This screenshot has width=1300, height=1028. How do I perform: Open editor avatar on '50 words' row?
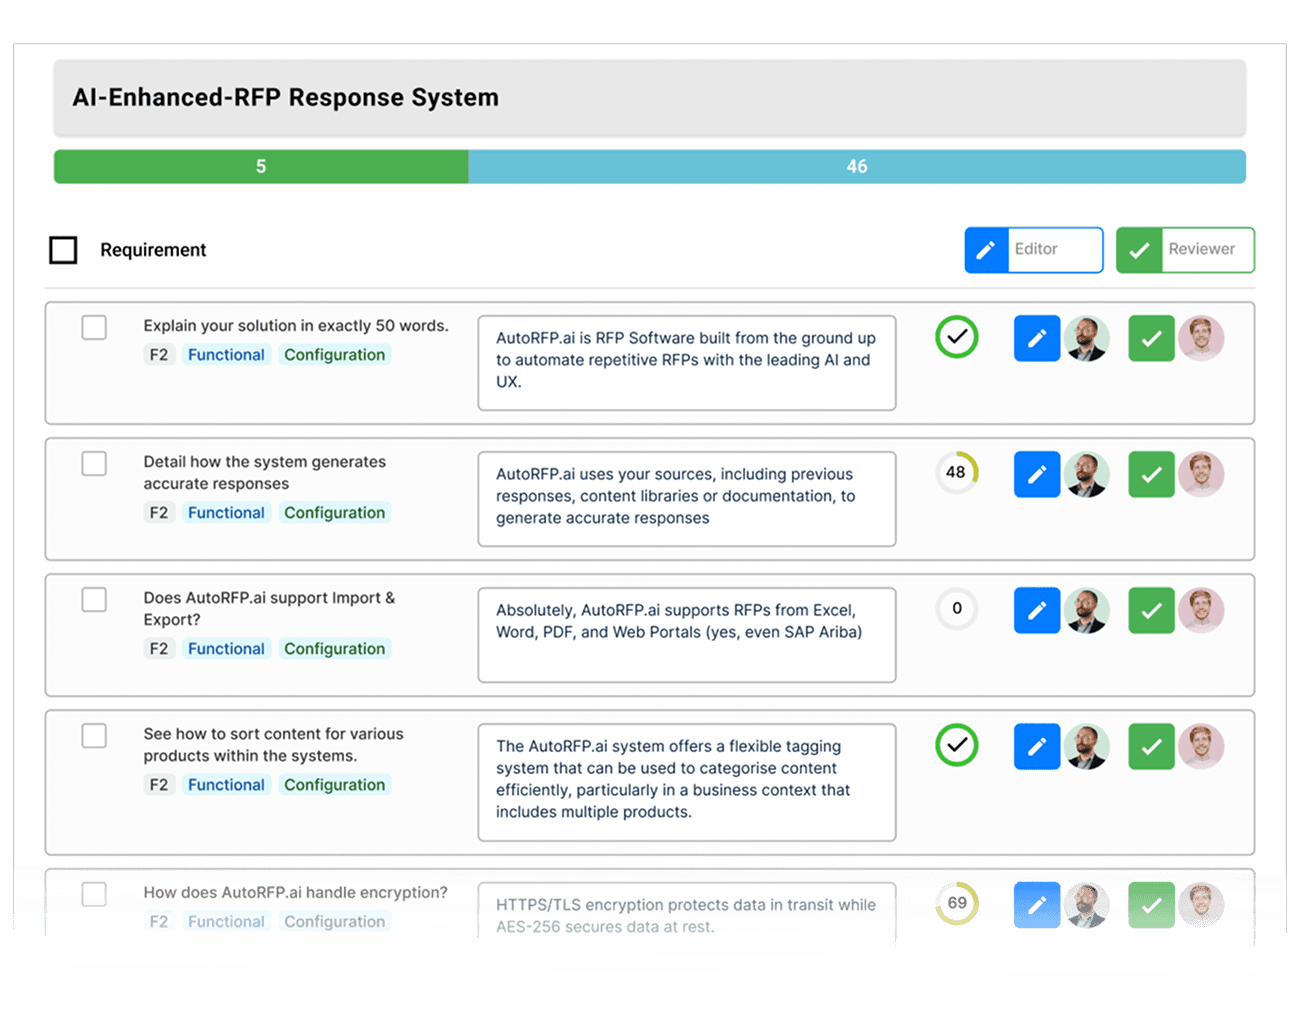[x=1087, y=338]
